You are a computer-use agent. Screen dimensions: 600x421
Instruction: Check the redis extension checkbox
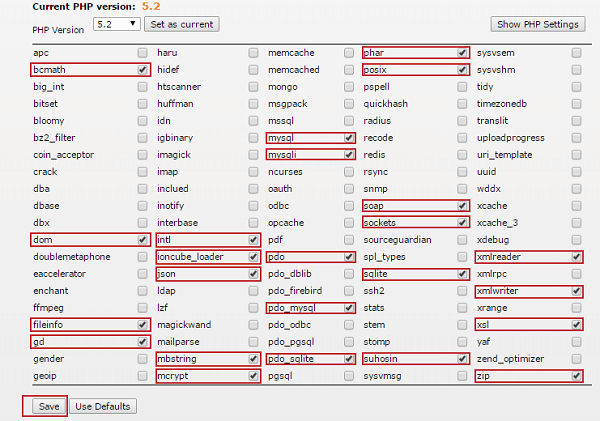462,155
